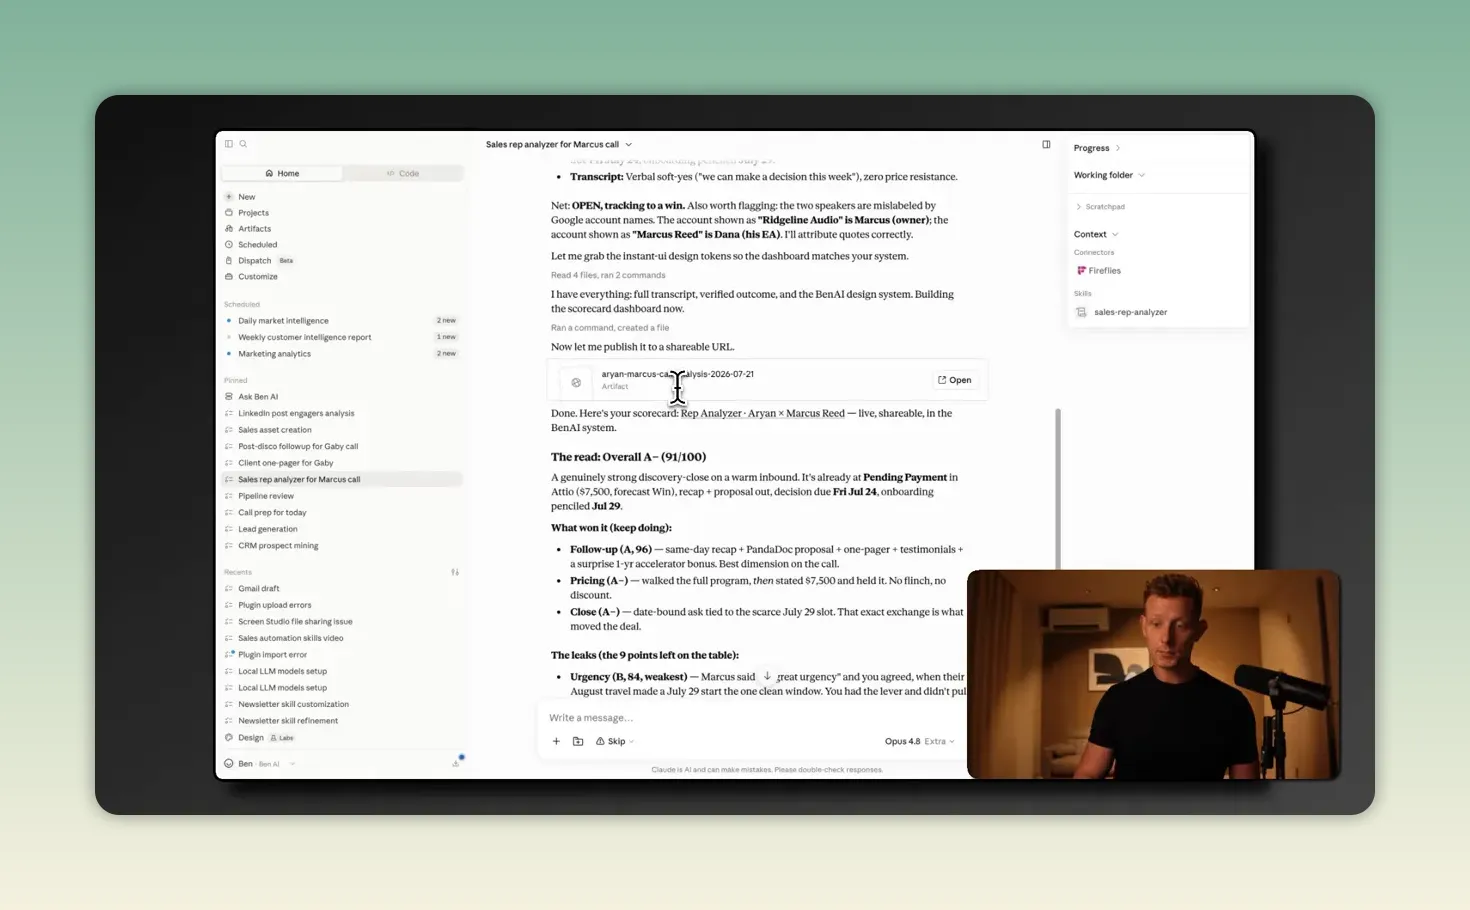Click the folder icon in message composer
The width and height of the screenshot is (1470, 910).
578,741
